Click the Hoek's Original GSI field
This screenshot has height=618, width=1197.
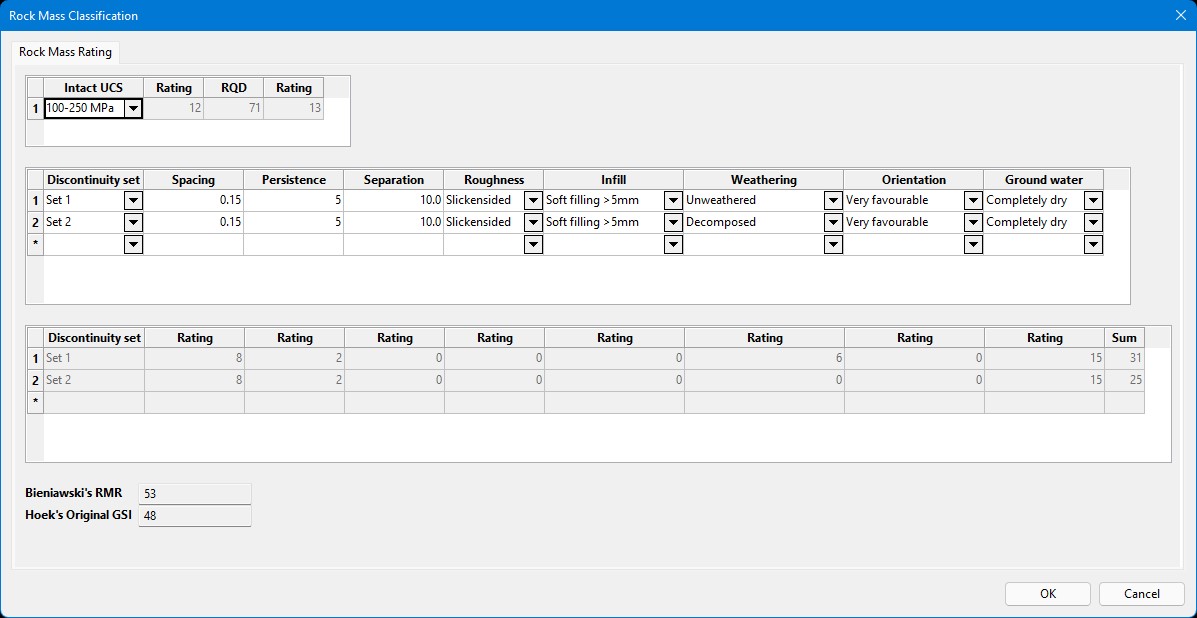pyautogui.click(x=194, y=515)
